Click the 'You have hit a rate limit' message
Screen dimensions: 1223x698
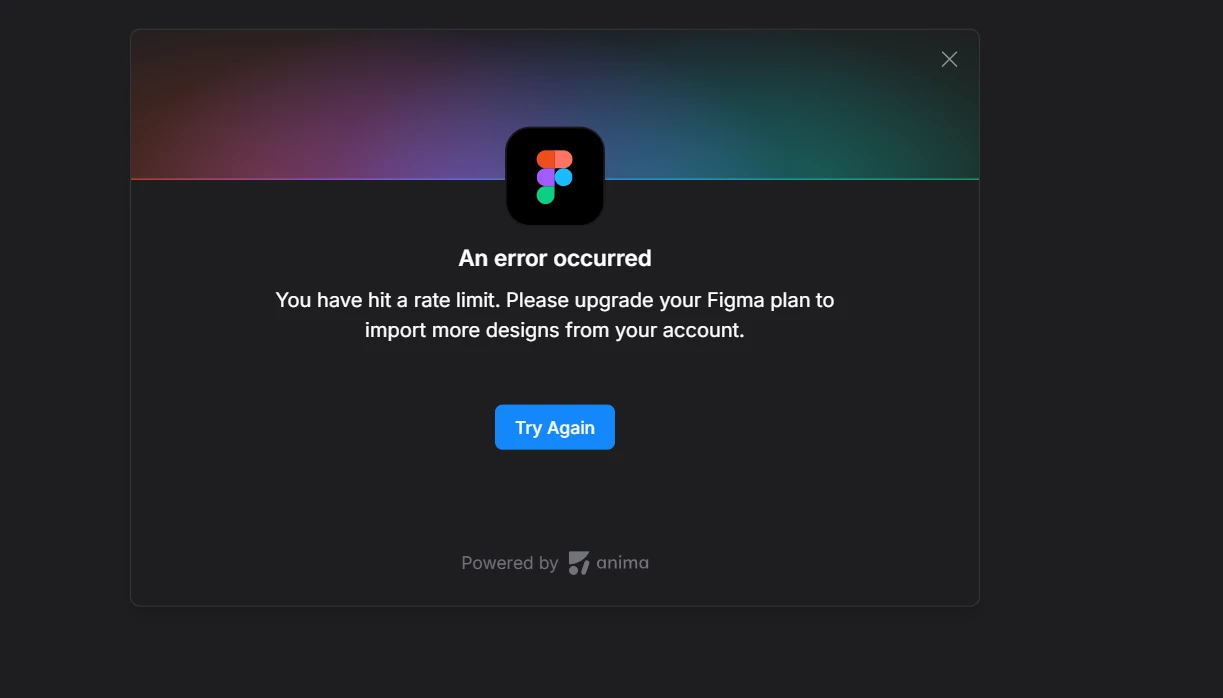(555, 315)
